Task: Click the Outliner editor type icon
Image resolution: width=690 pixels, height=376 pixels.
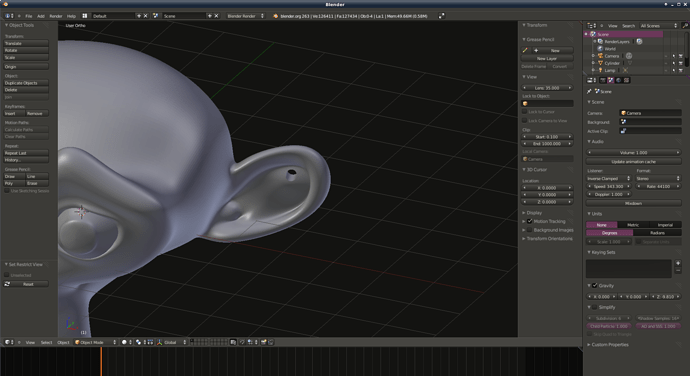Action: 592,26
